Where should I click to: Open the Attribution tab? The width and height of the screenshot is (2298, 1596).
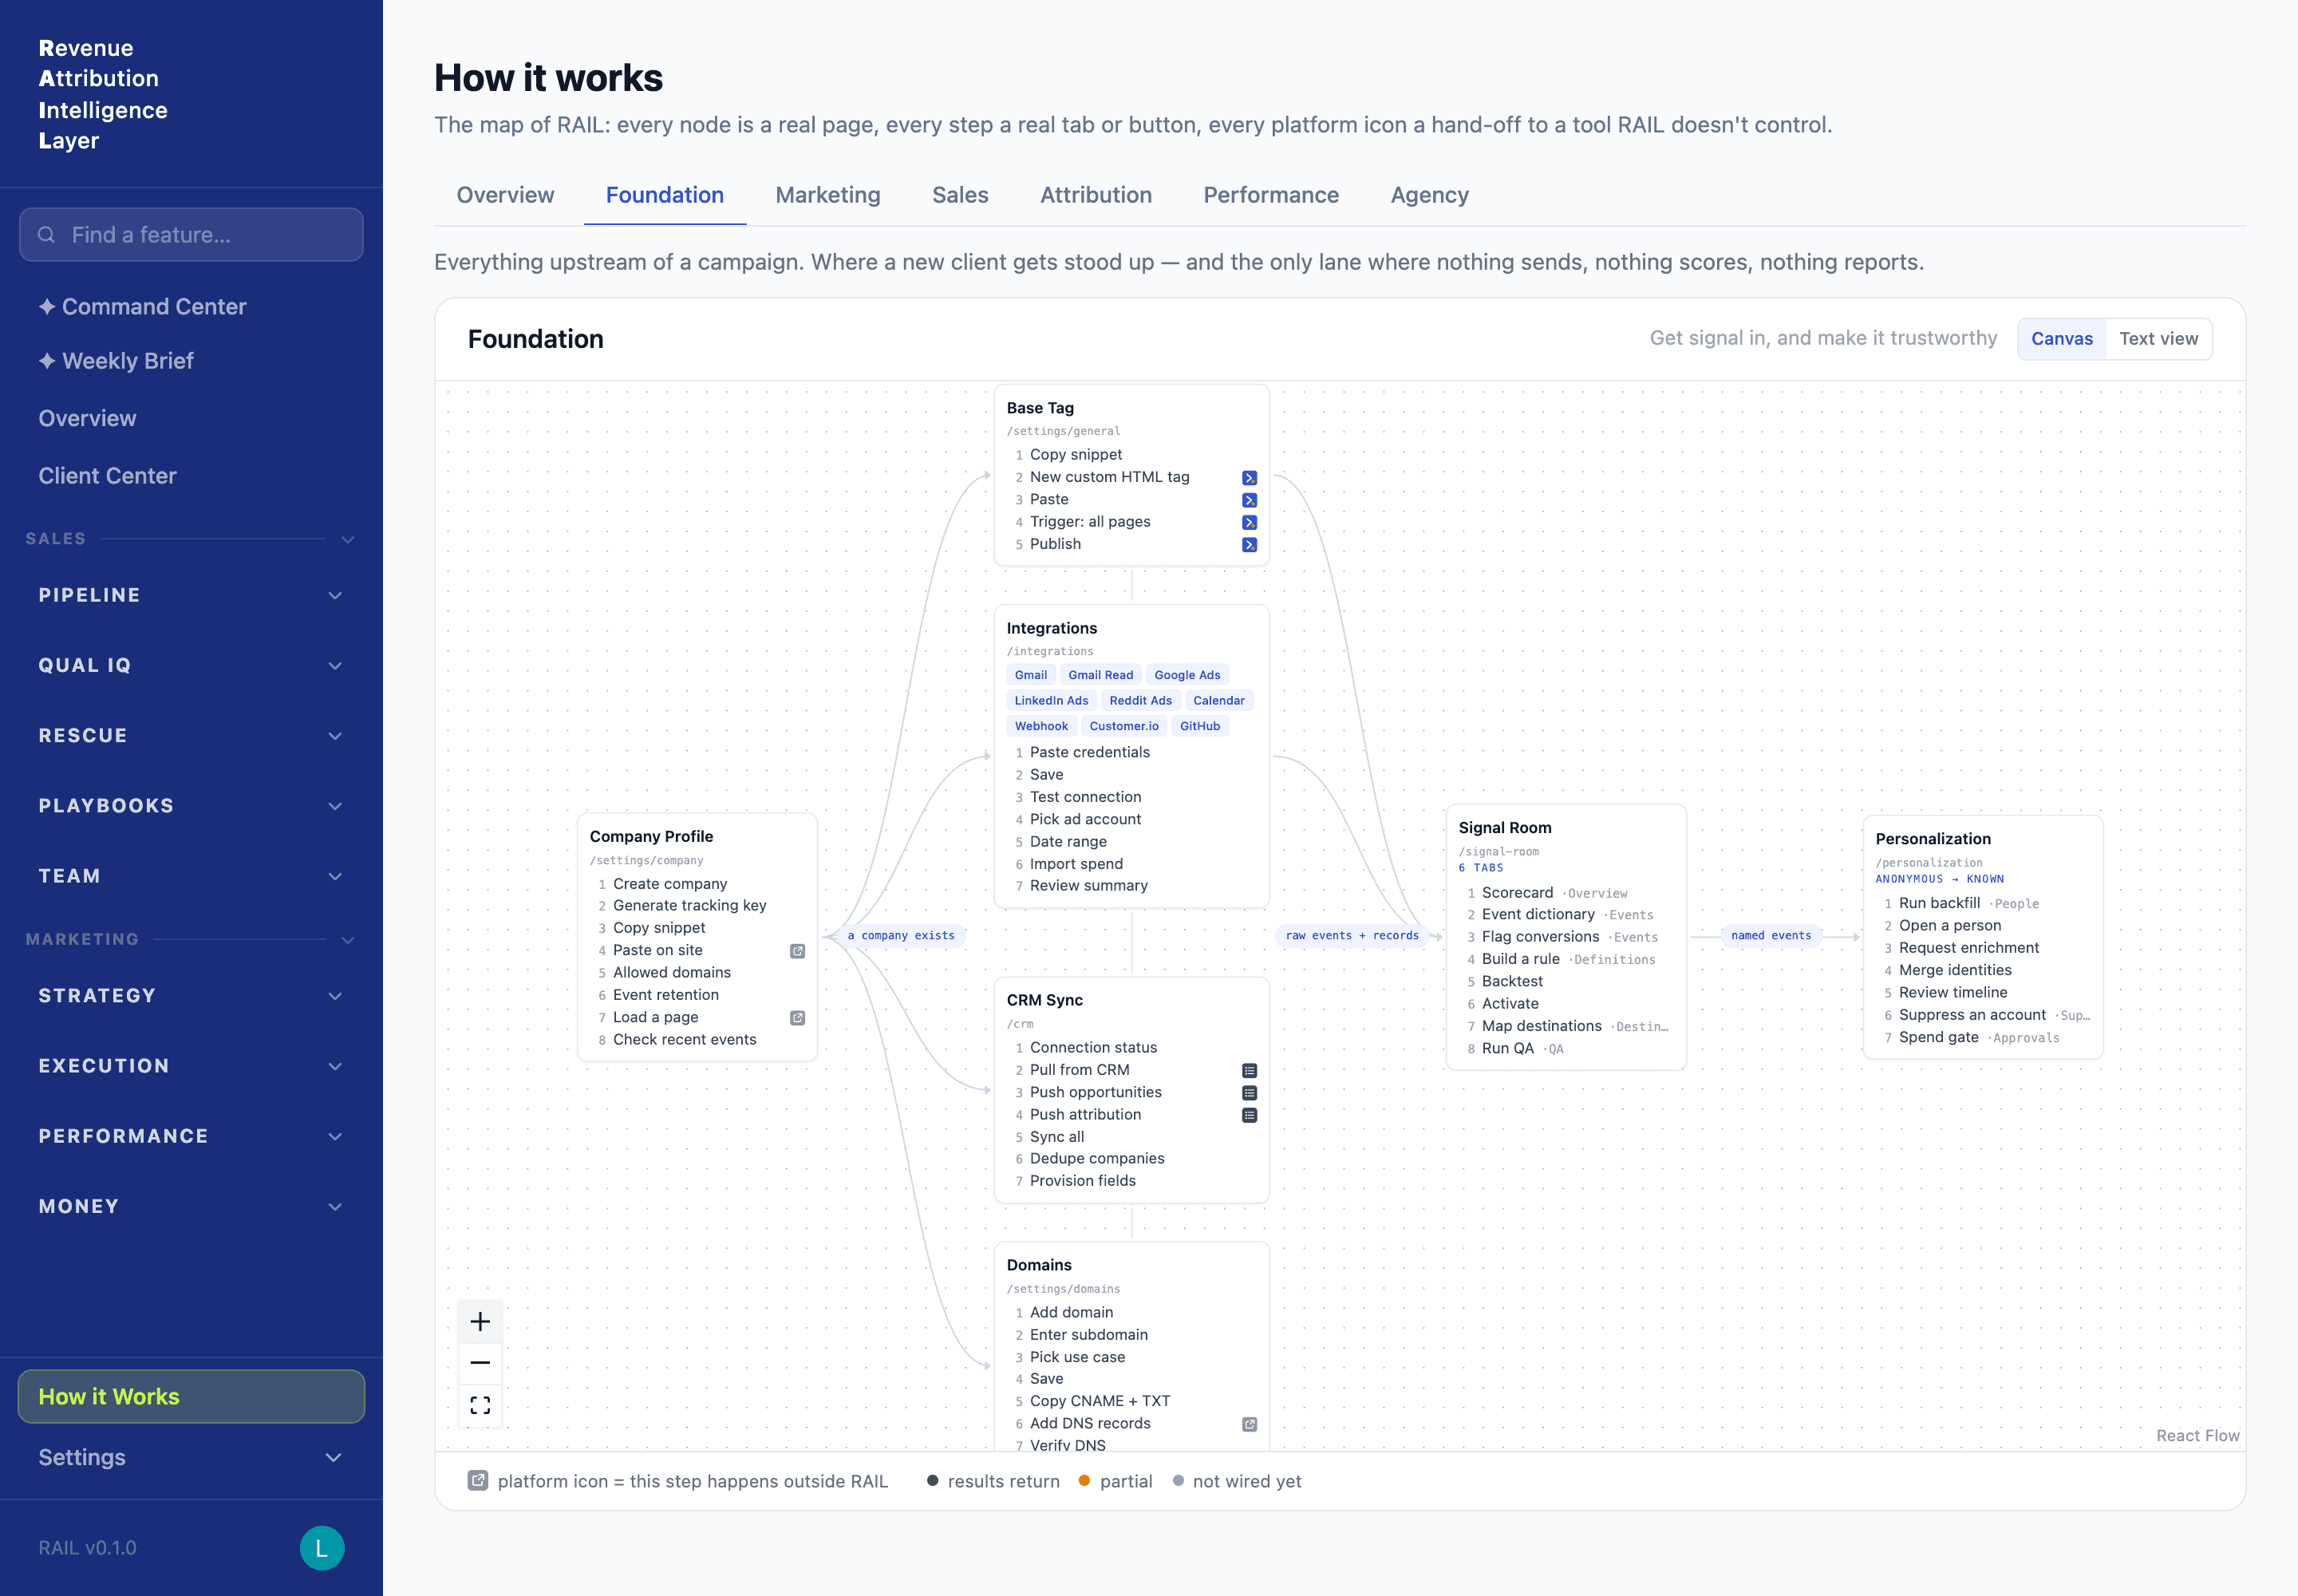tap(1096, 195)
